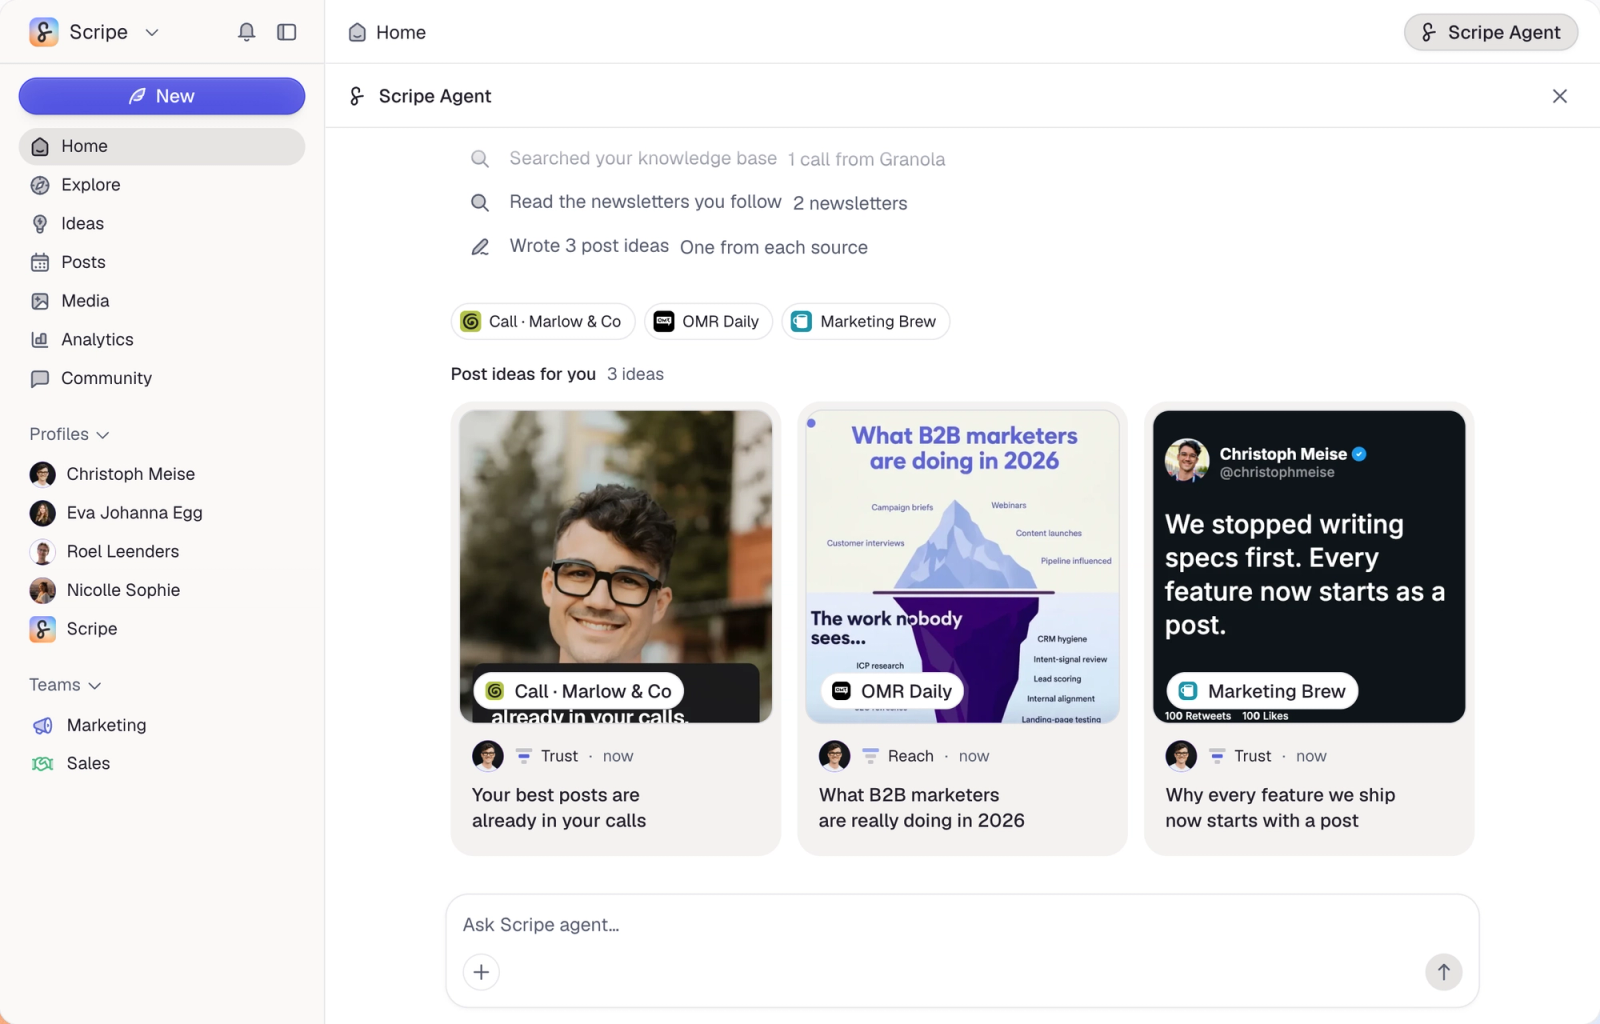Send message with the up-arrow icon
The width and height of the screenshot is (1600, 1024).
[x=1443, y=972]
